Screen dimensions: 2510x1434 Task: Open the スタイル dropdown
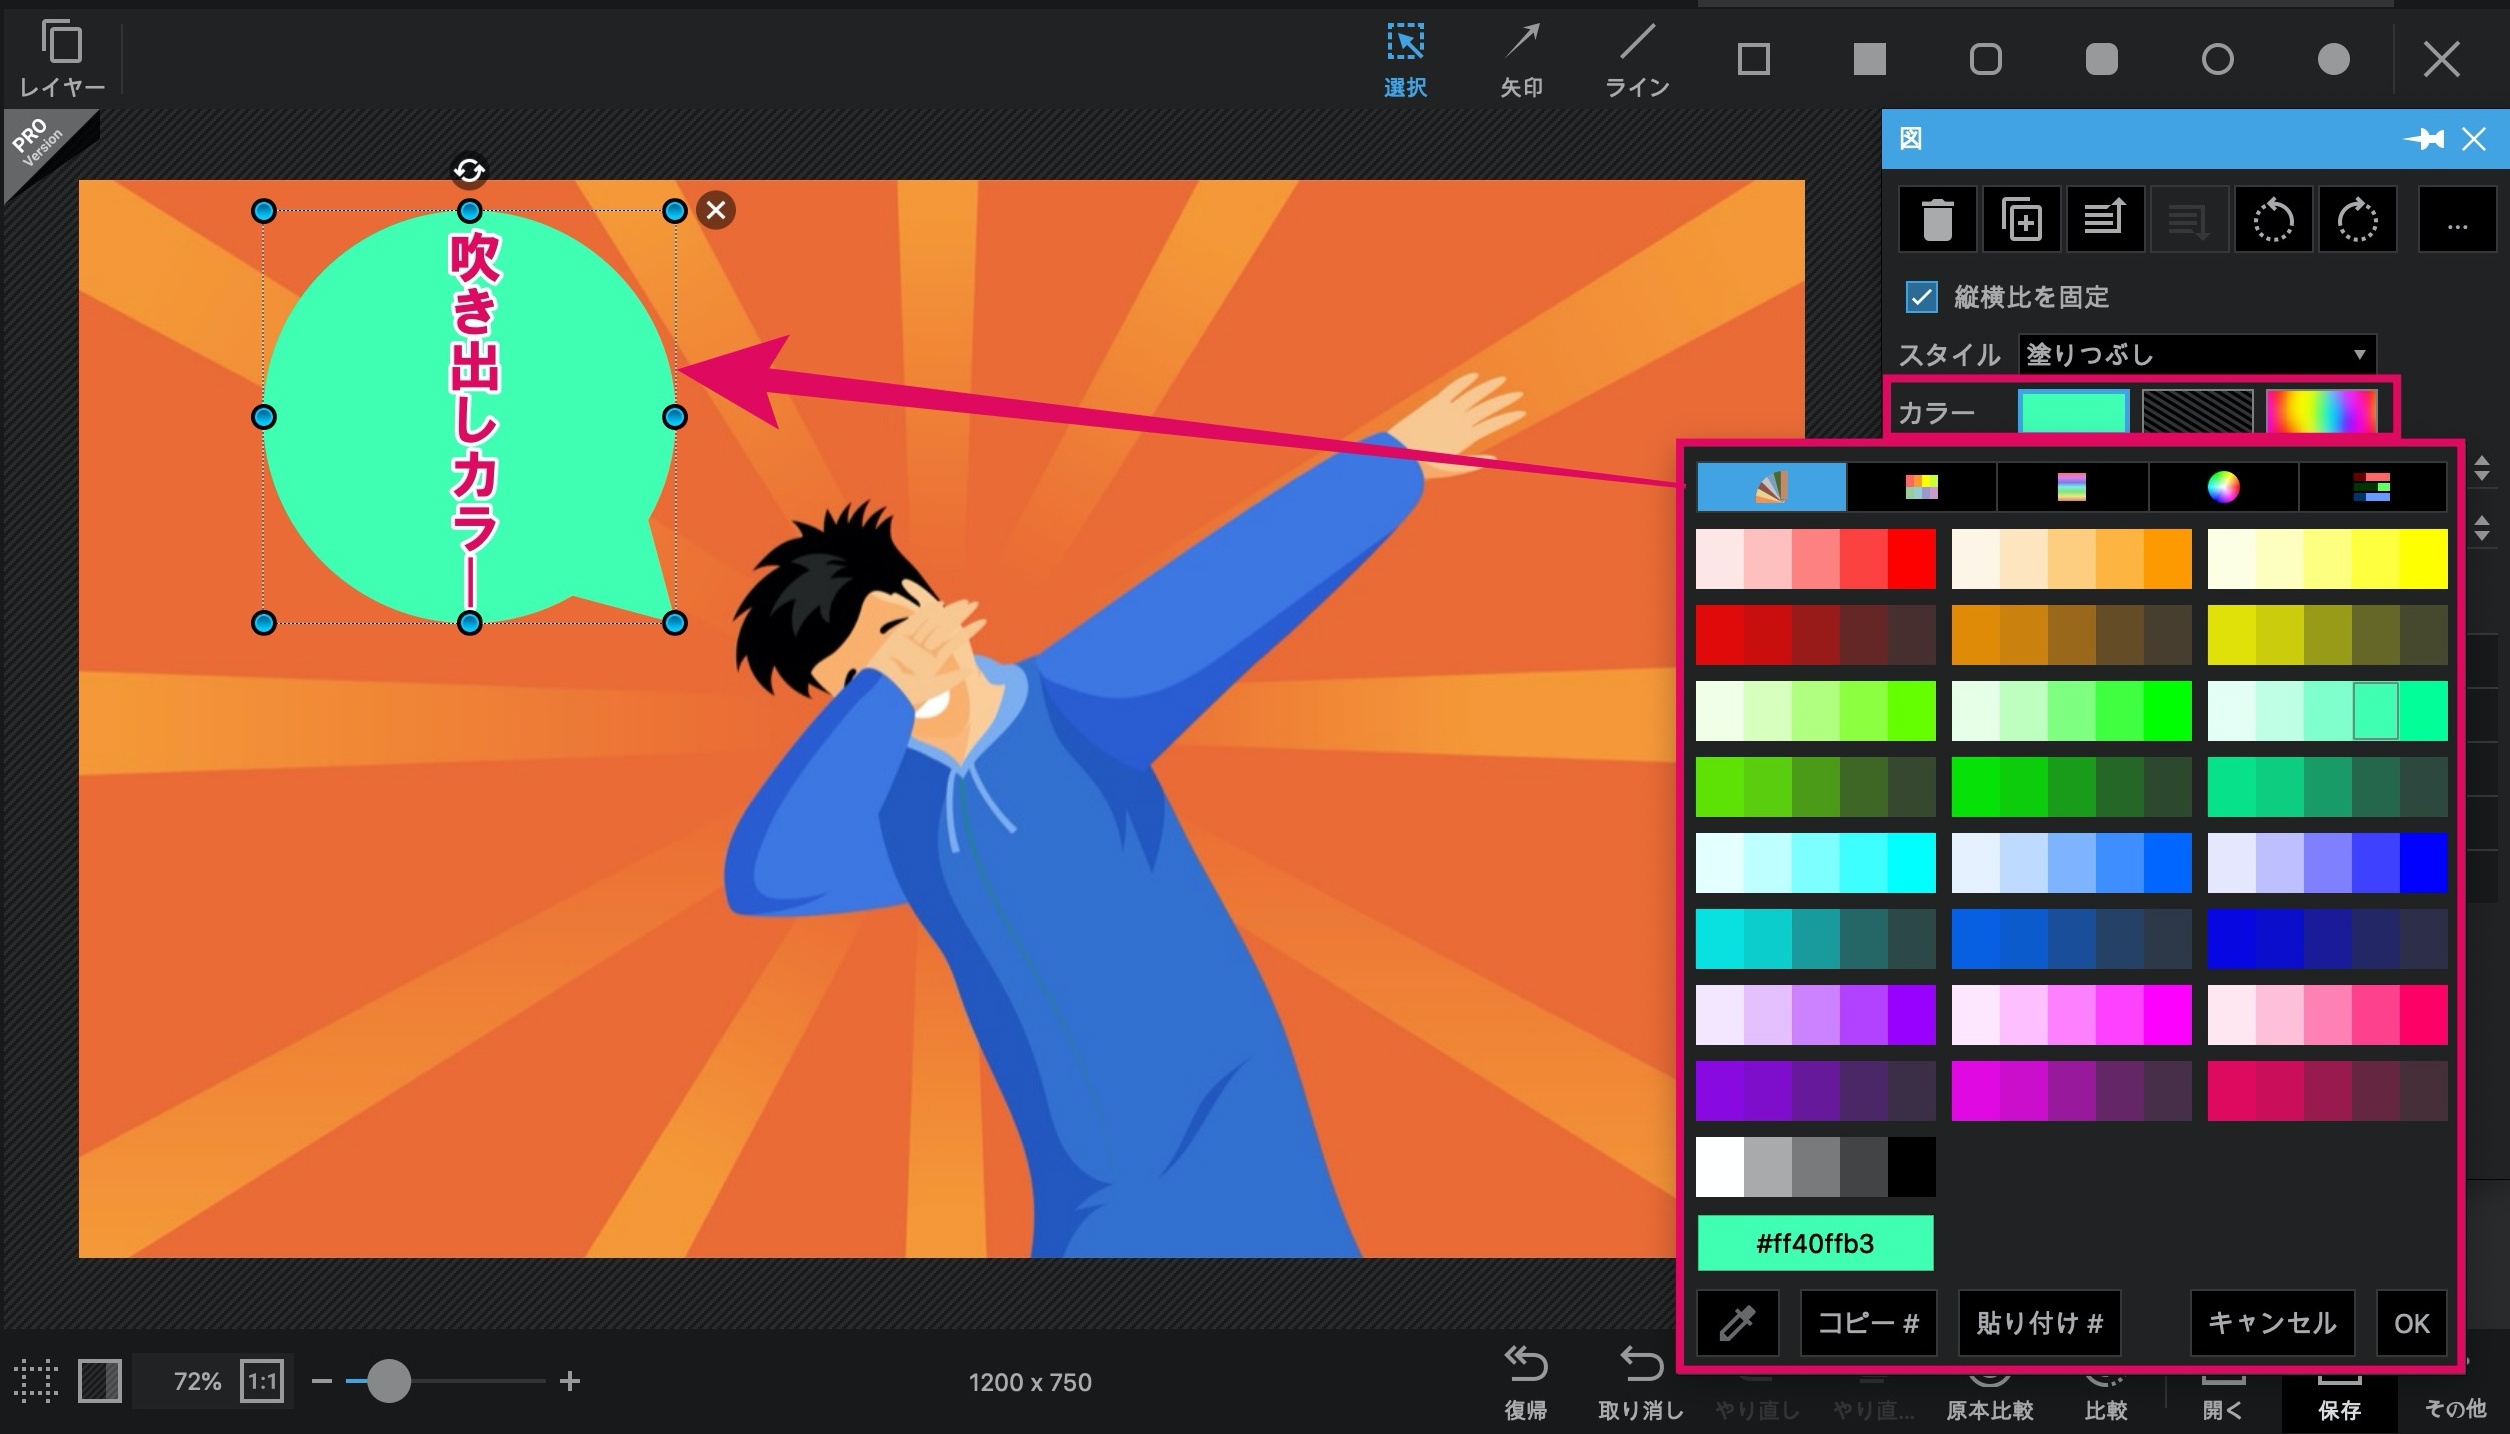click(2197, 354)
